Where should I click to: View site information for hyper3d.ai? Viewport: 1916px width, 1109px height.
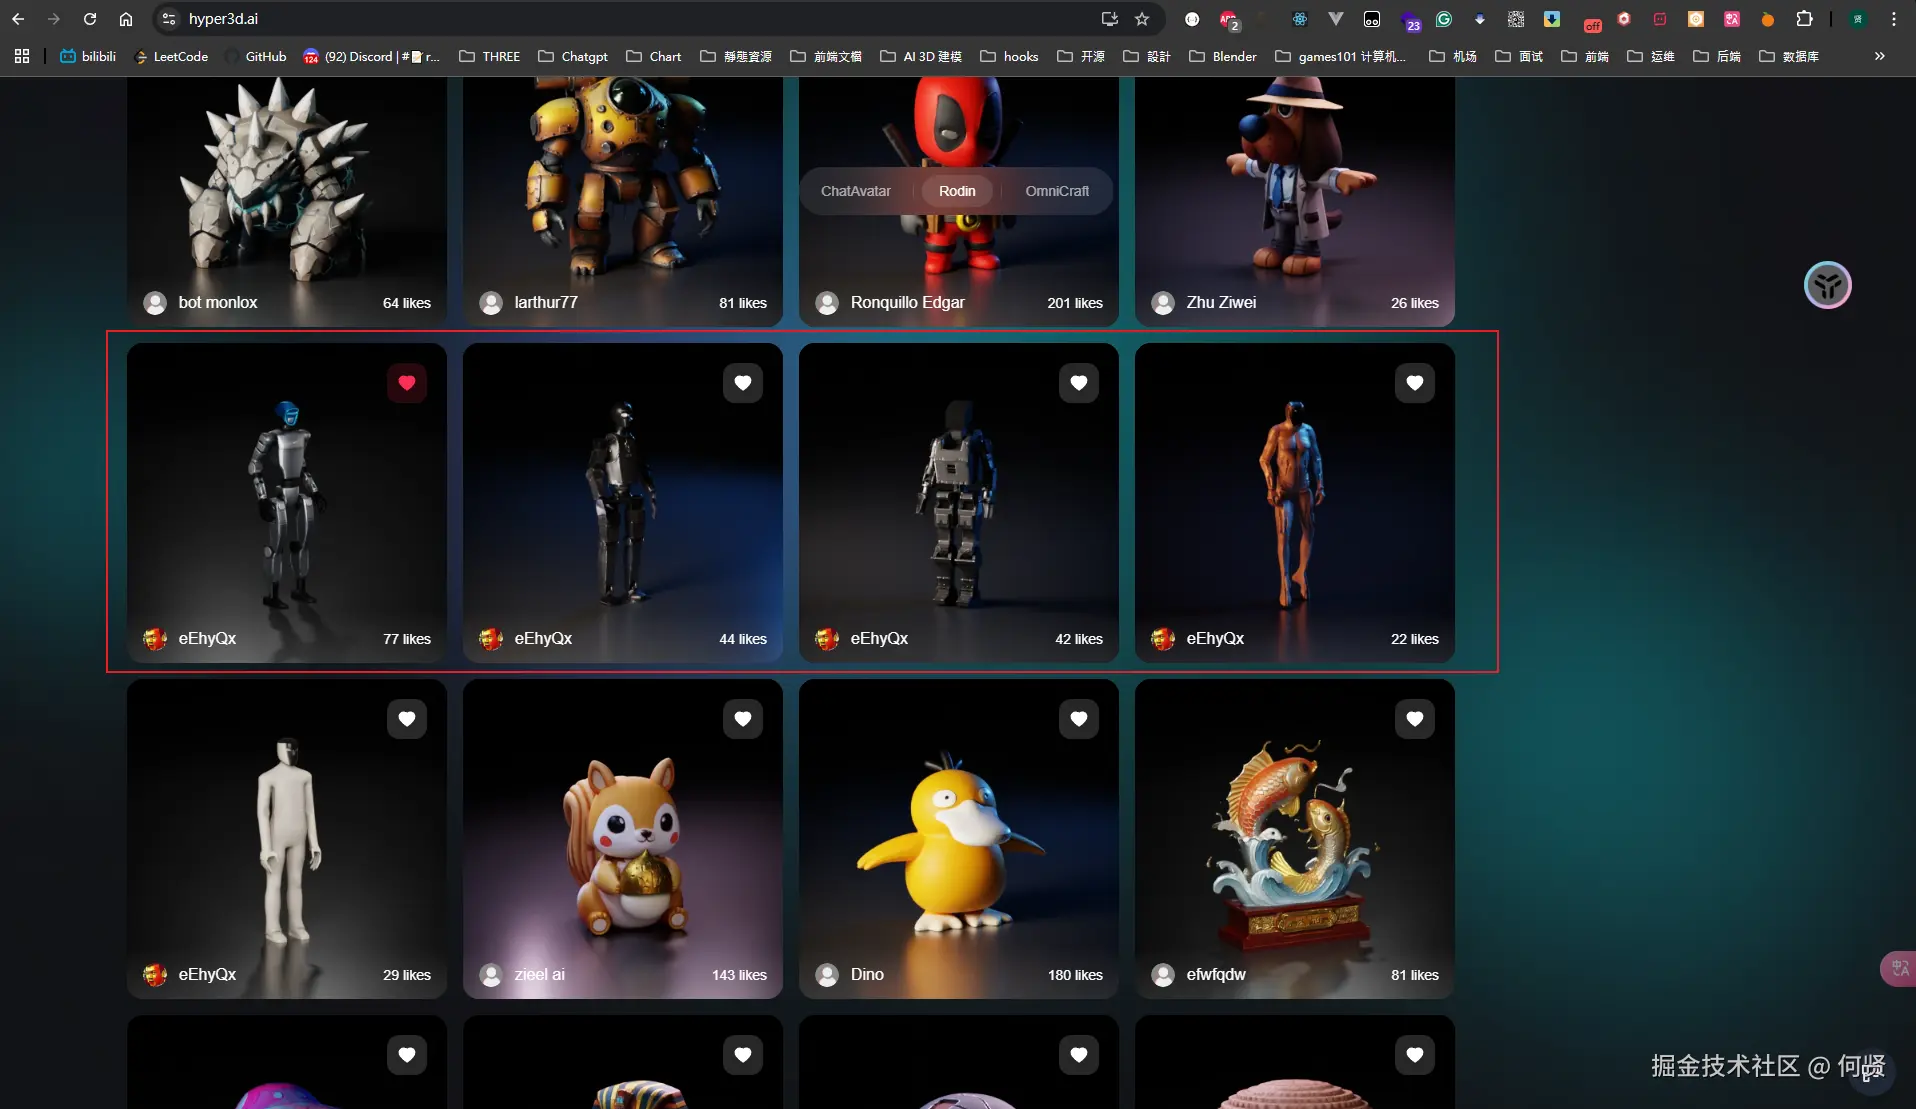[x=169, y=19]
